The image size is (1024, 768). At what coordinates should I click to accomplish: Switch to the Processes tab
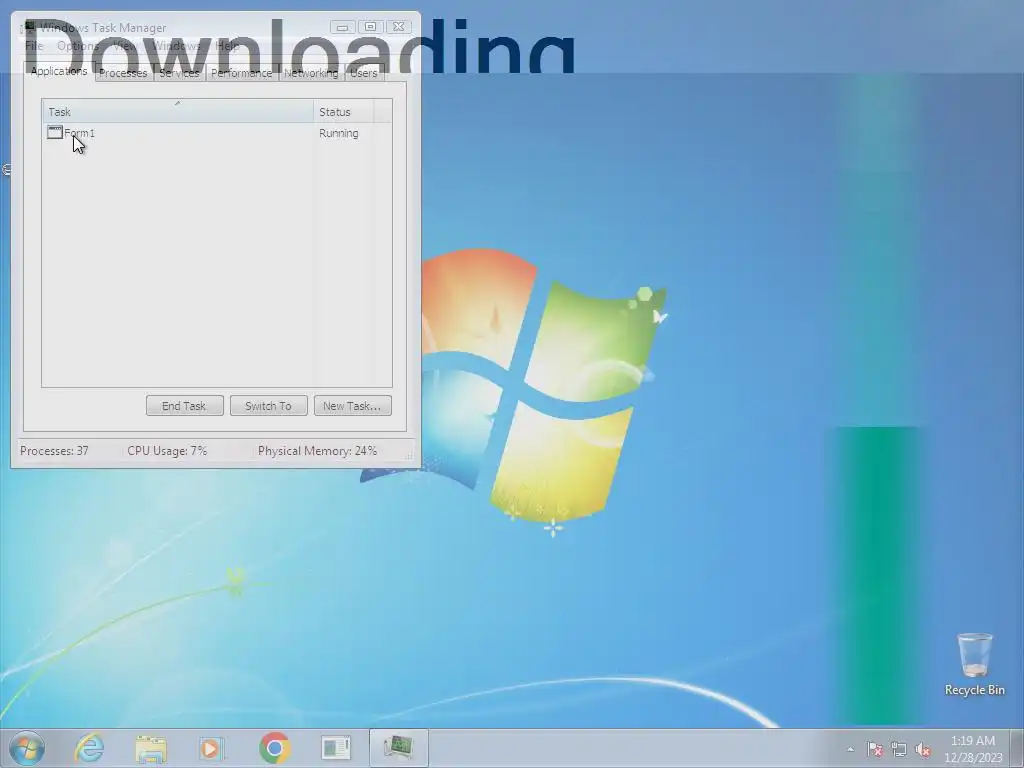pyautogui.click(x=123, y=73)
